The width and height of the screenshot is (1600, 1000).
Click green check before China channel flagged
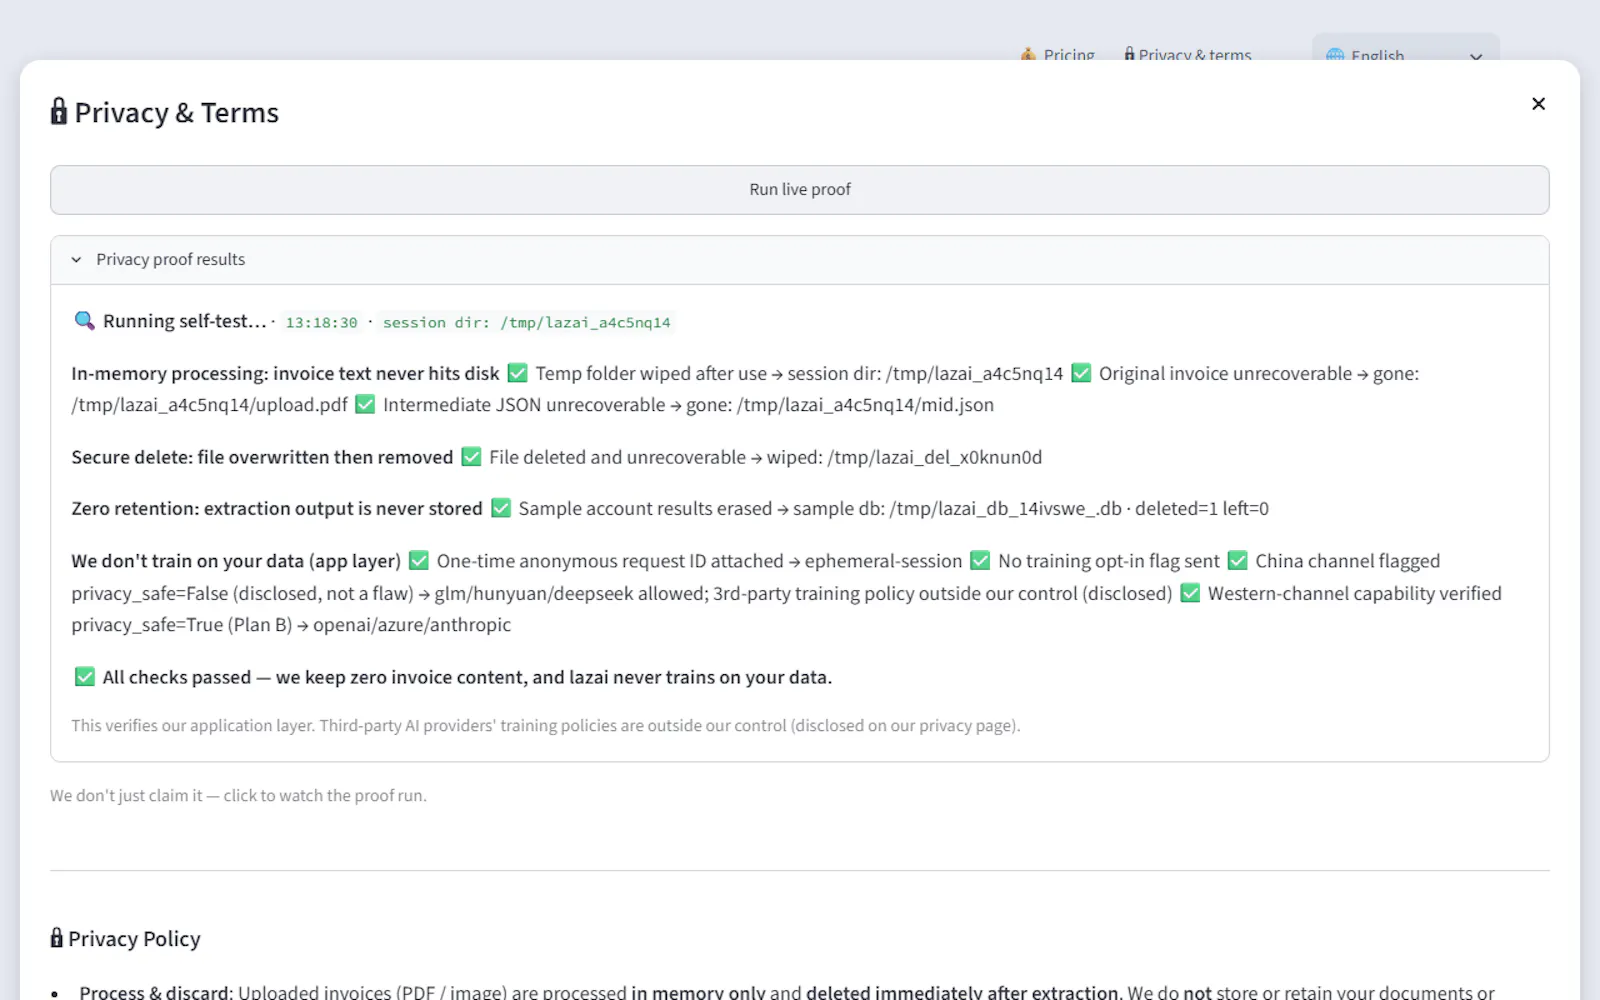point(1238,561)
